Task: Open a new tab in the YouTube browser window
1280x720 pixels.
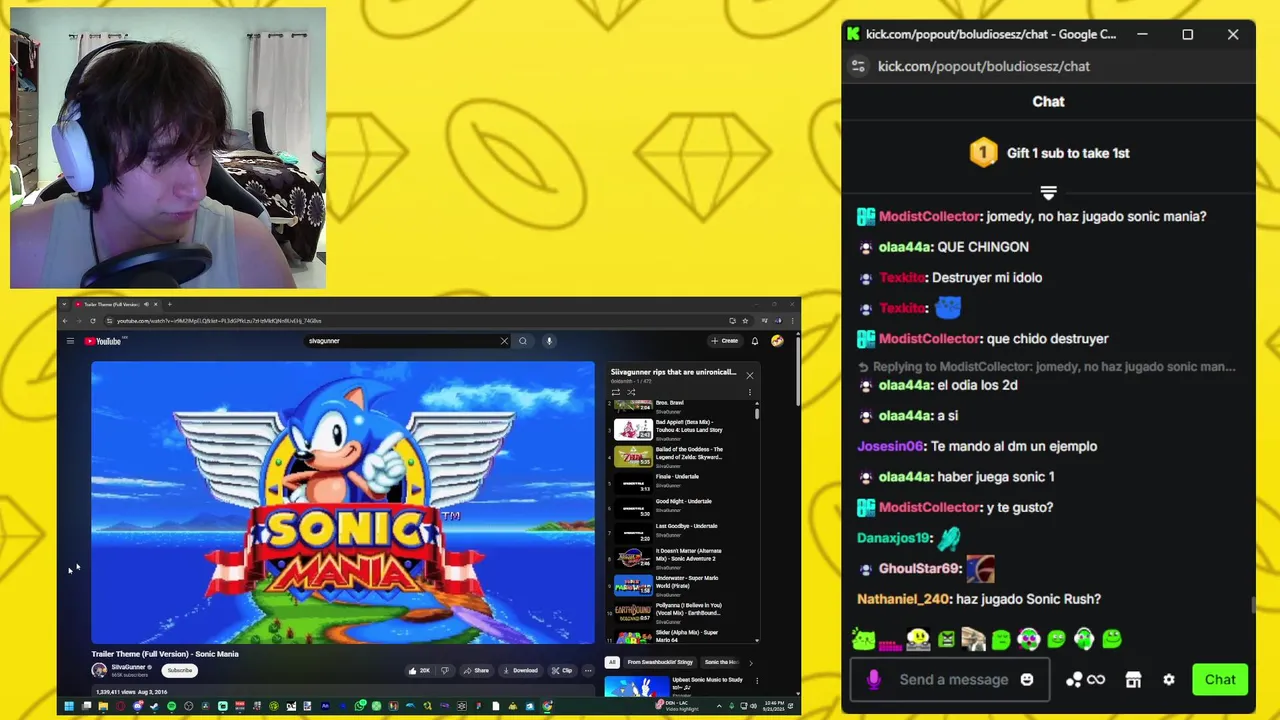Action: pos(169,304)
